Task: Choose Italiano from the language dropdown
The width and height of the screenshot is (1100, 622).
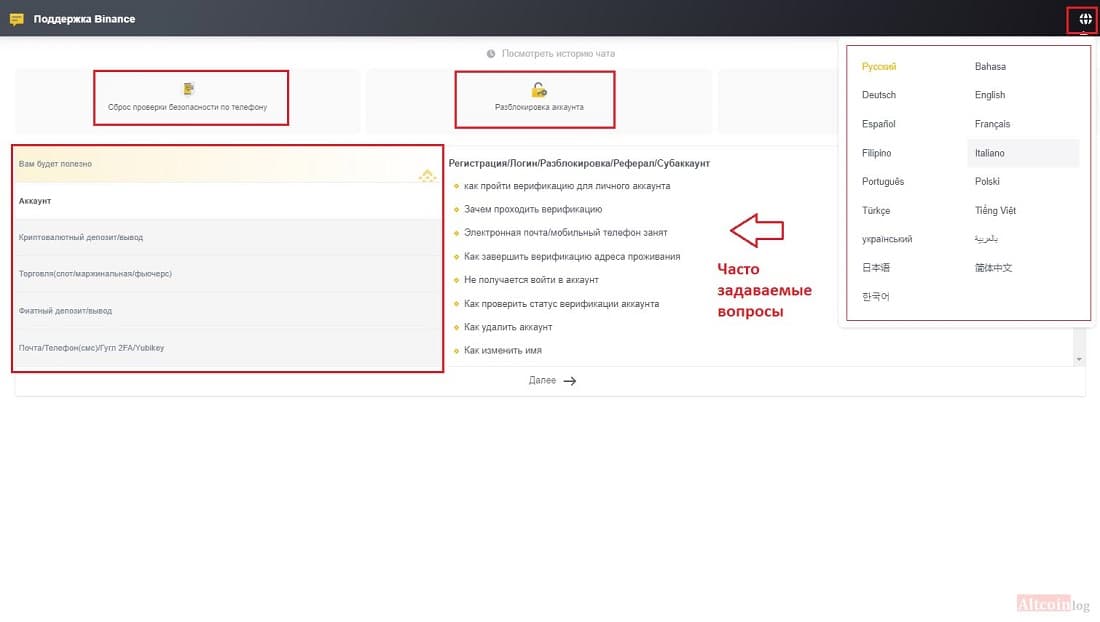Action: point(989,153)
